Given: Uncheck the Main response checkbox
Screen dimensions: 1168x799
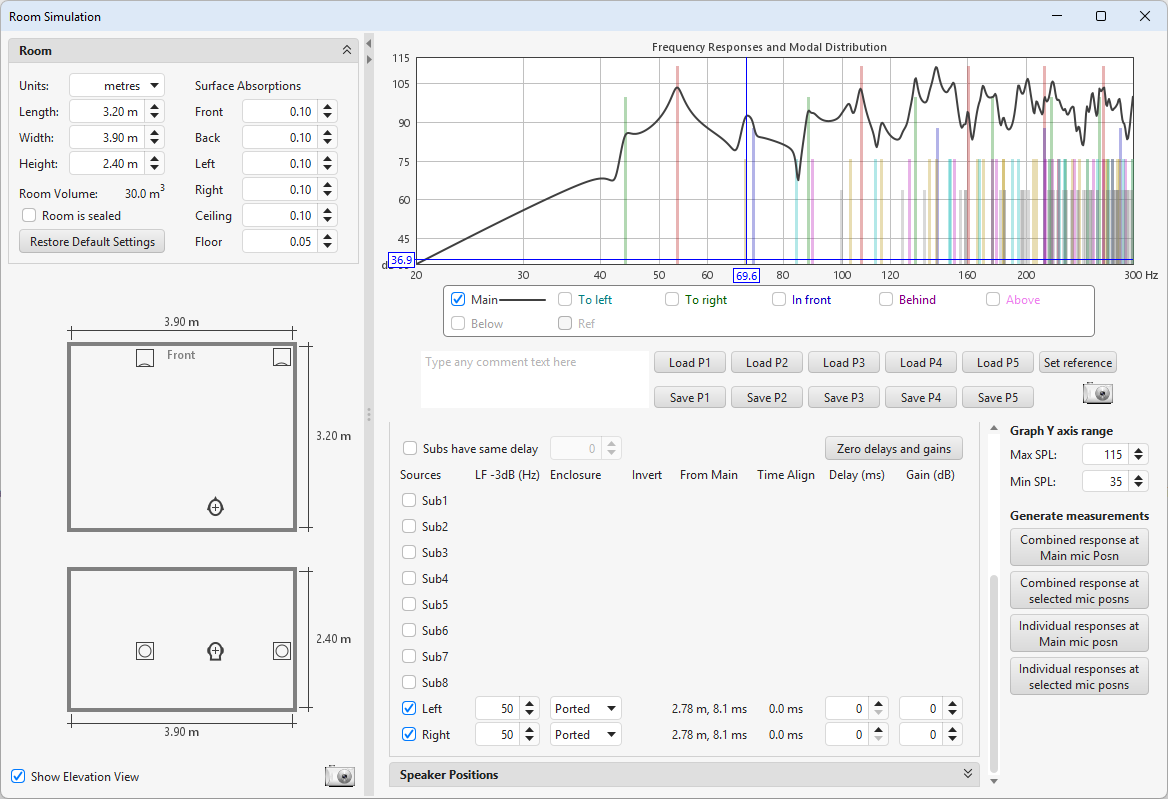Looking at the screenshot, I should (x=458, y=299).
